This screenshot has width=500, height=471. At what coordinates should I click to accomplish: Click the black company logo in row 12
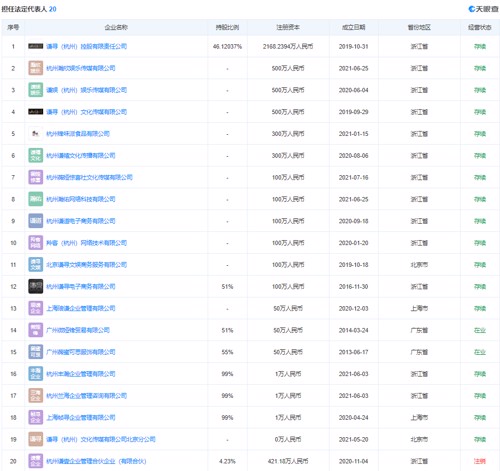tap(35, 286)
